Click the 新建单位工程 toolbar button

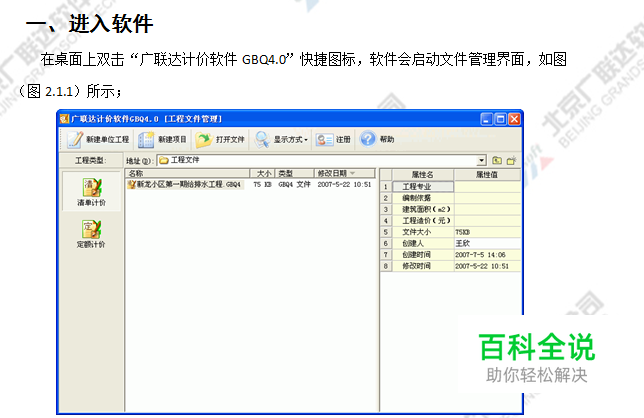[98, 140]
